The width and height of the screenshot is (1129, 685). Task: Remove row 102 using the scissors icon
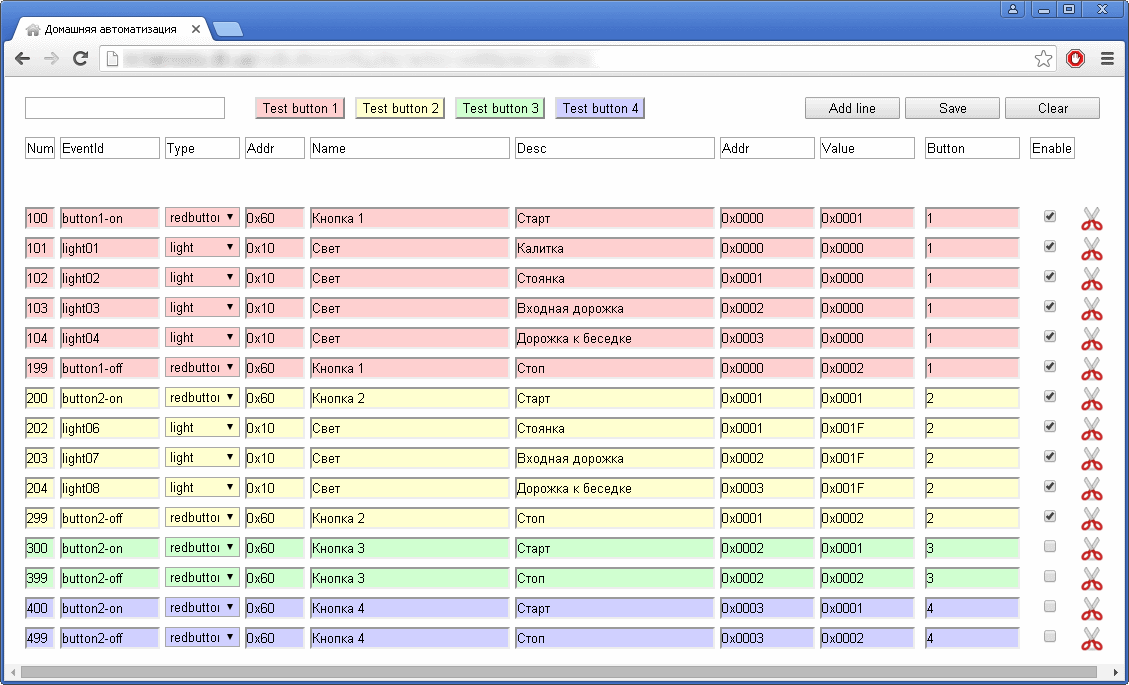1092,279
